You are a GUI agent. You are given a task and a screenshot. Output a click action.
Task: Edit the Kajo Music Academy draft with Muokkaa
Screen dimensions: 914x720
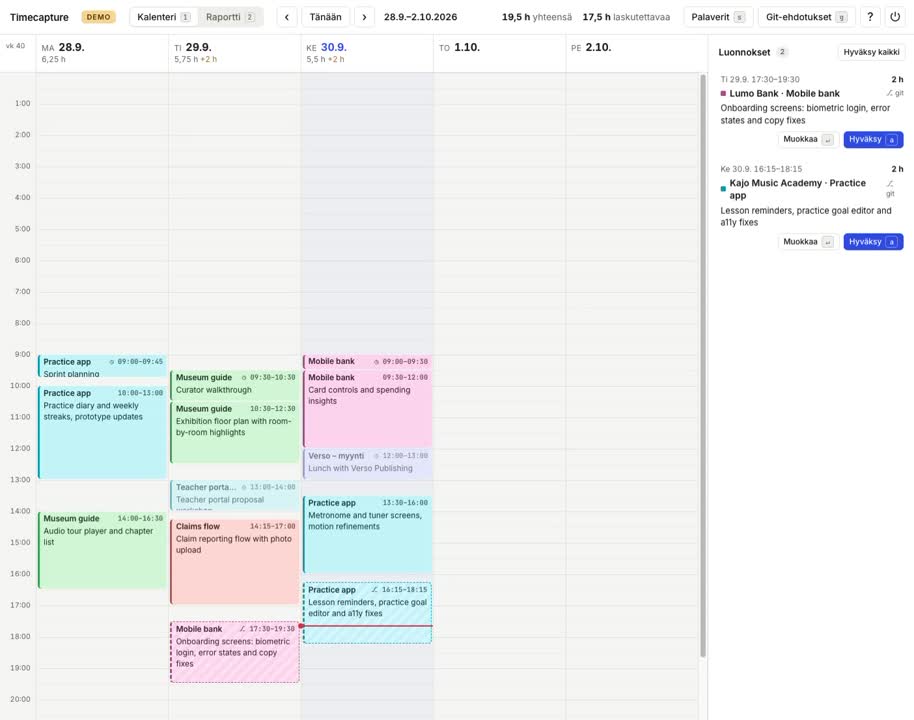coord(807,241)
